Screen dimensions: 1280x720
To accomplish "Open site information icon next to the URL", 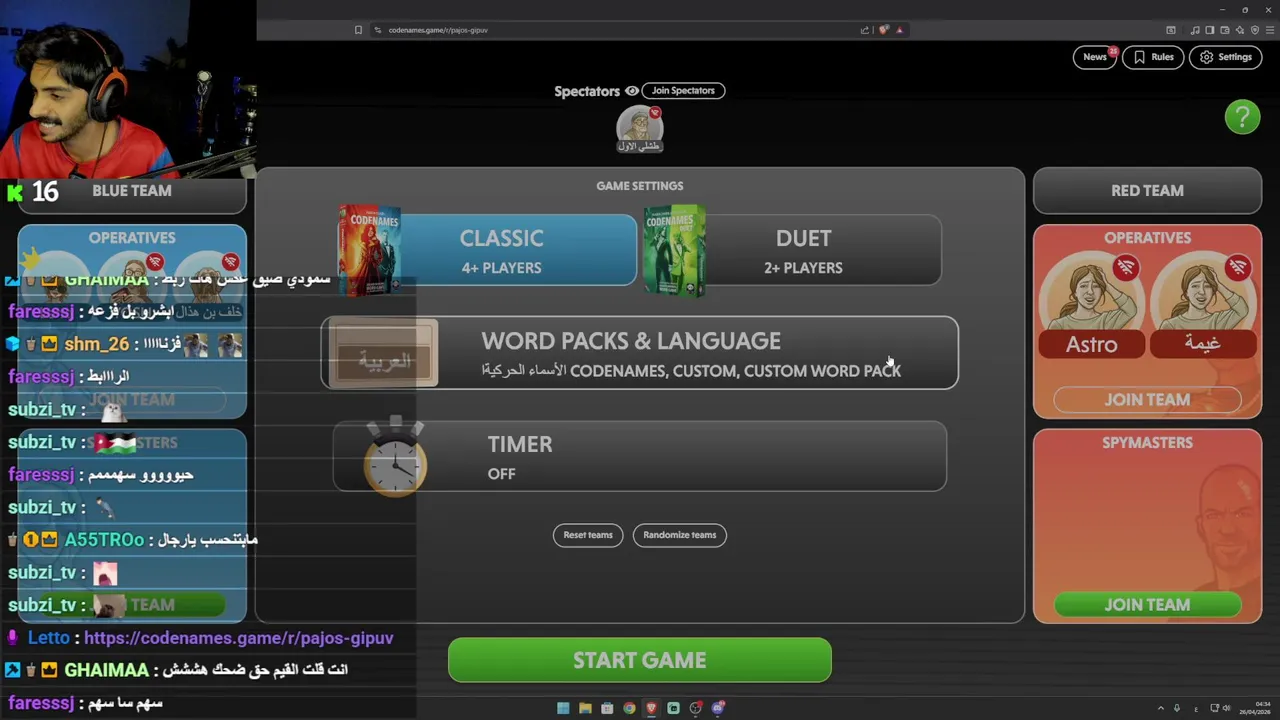I will [x=378, y=30].
